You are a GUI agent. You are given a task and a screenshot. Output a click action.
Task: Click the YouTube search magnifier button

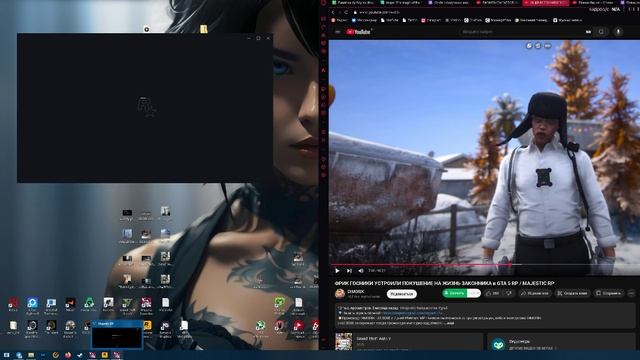601,31
